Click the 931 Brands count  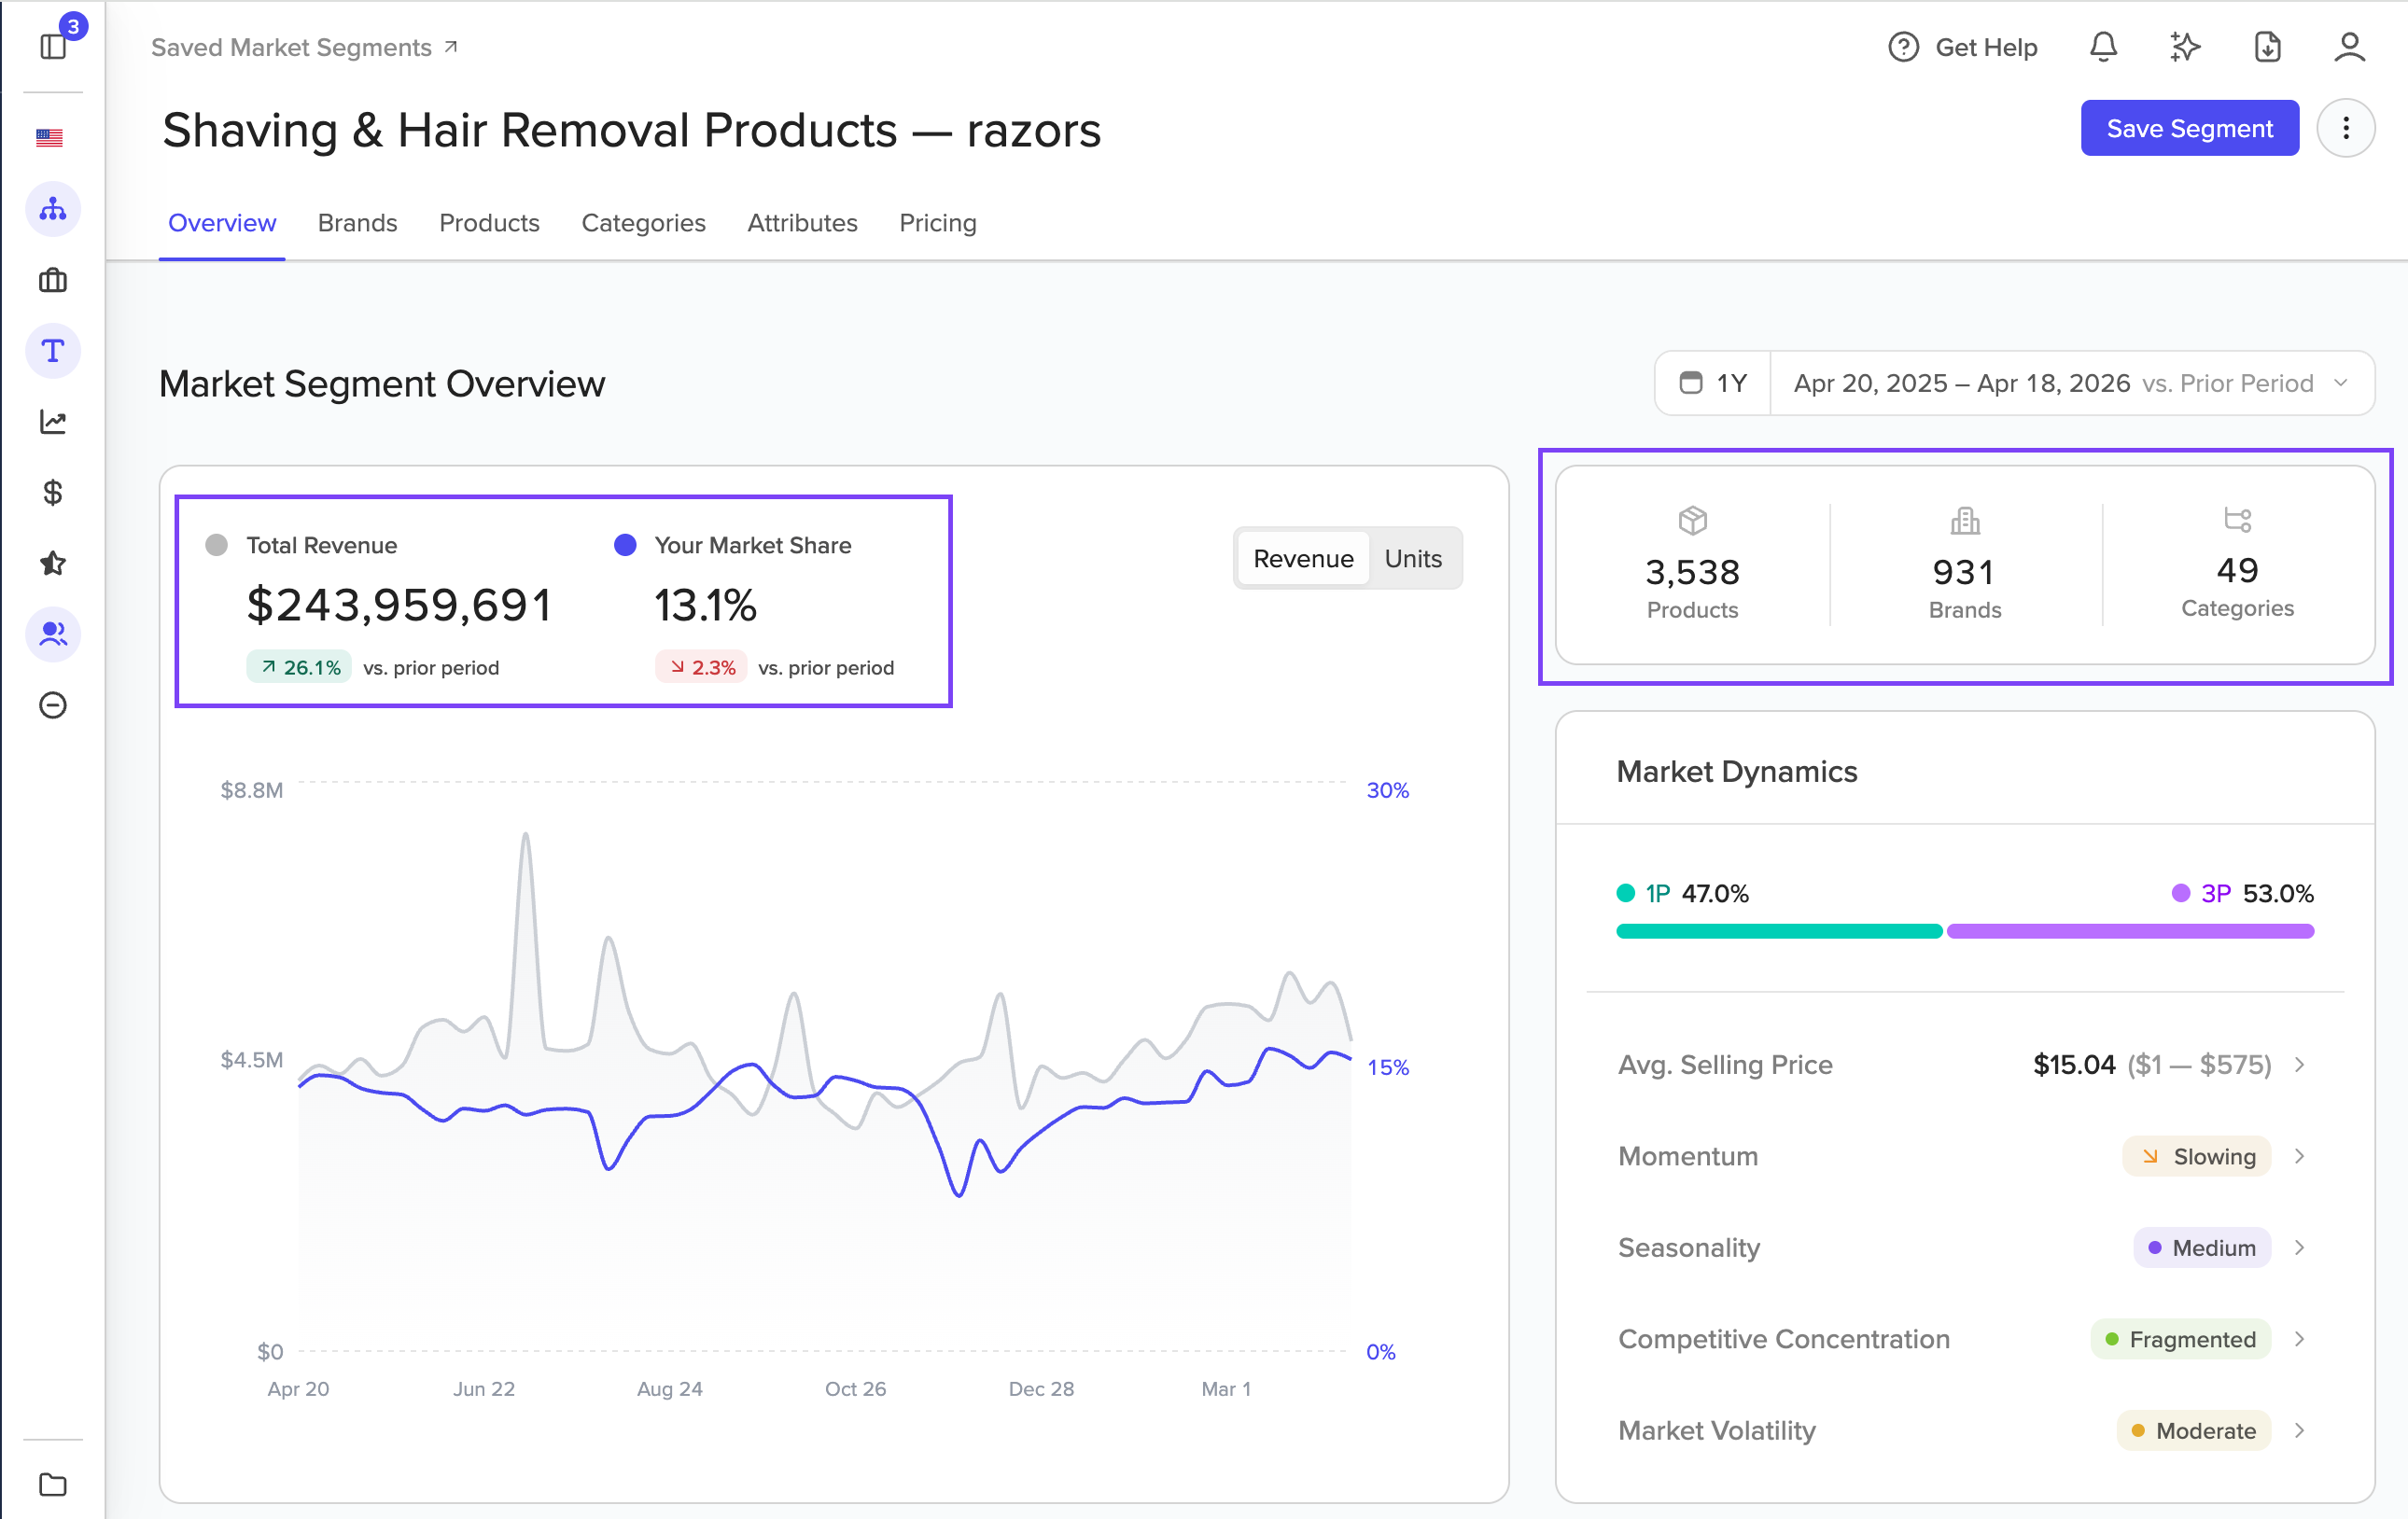tap(1964, 572)
